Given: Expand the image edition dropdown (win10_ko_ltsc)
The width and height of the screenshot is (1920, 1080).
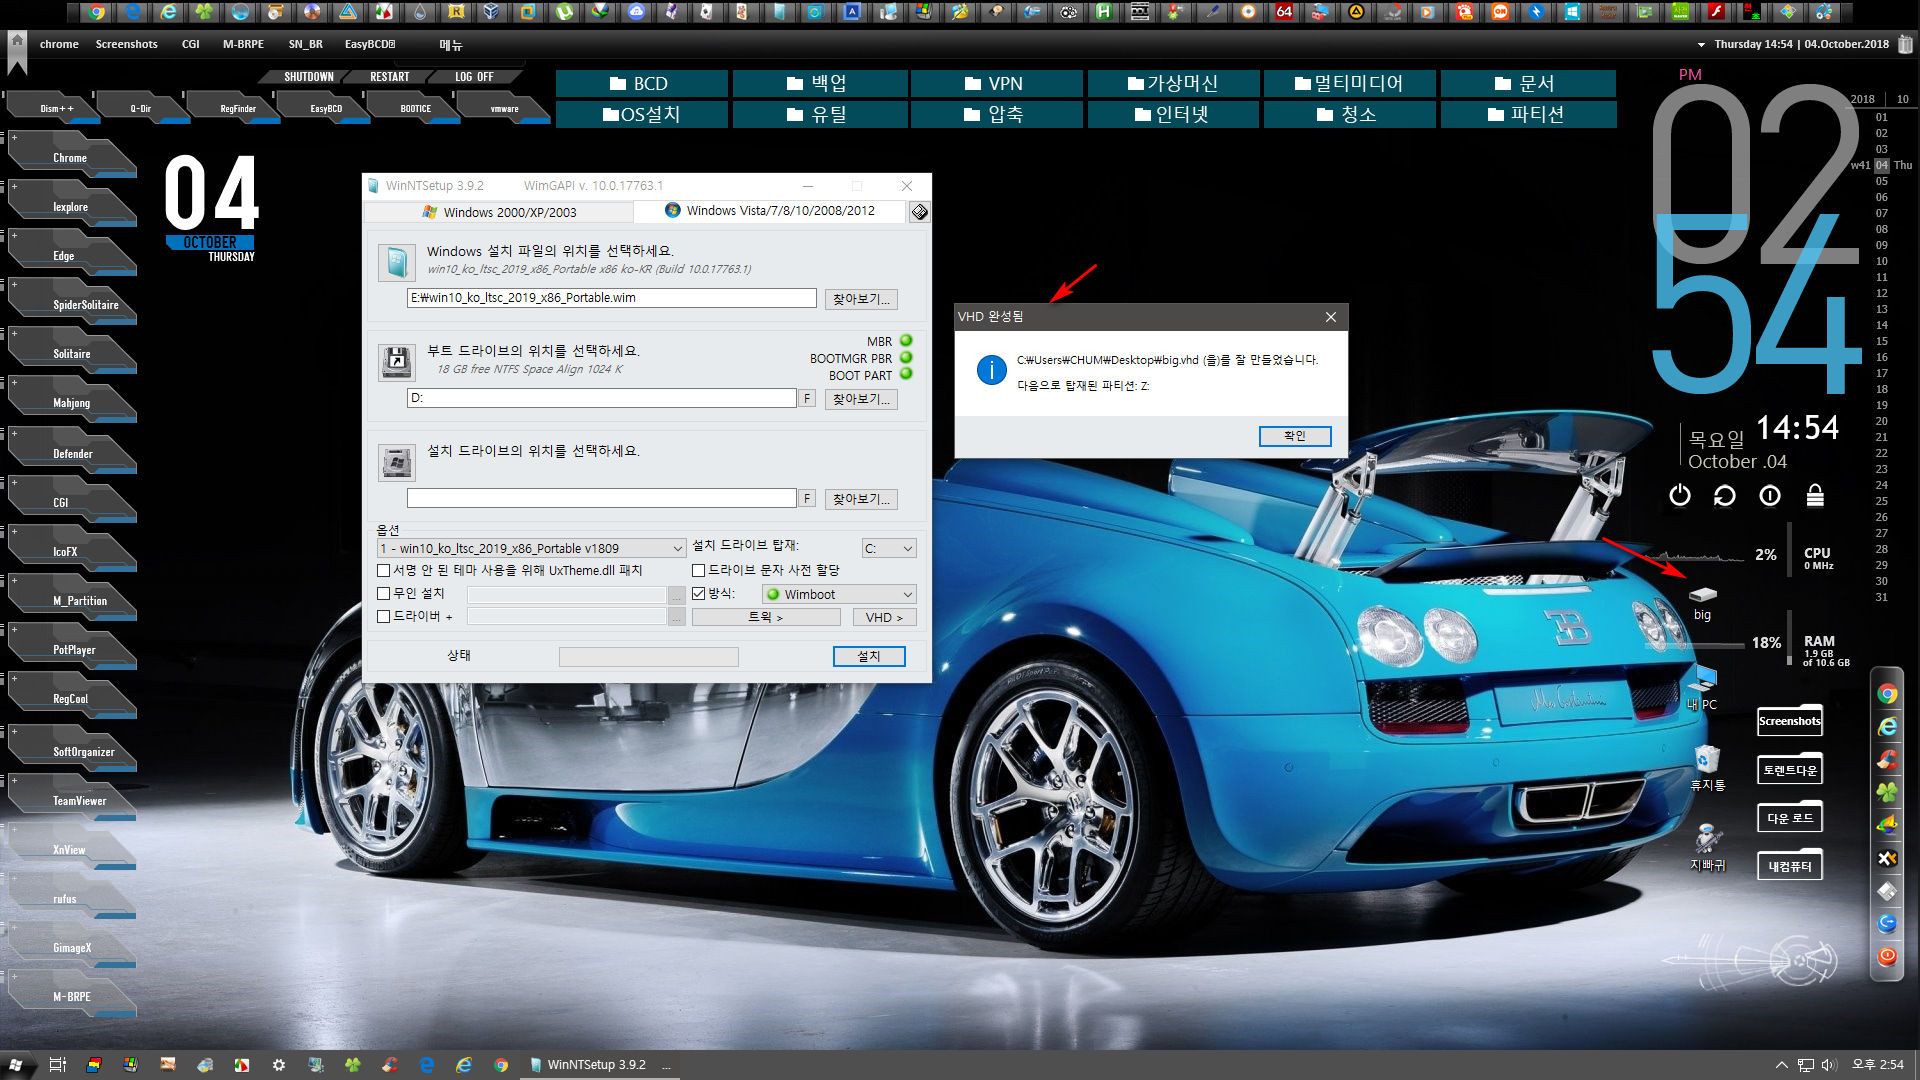Looking at the screenshot, I should pos(531,548).
